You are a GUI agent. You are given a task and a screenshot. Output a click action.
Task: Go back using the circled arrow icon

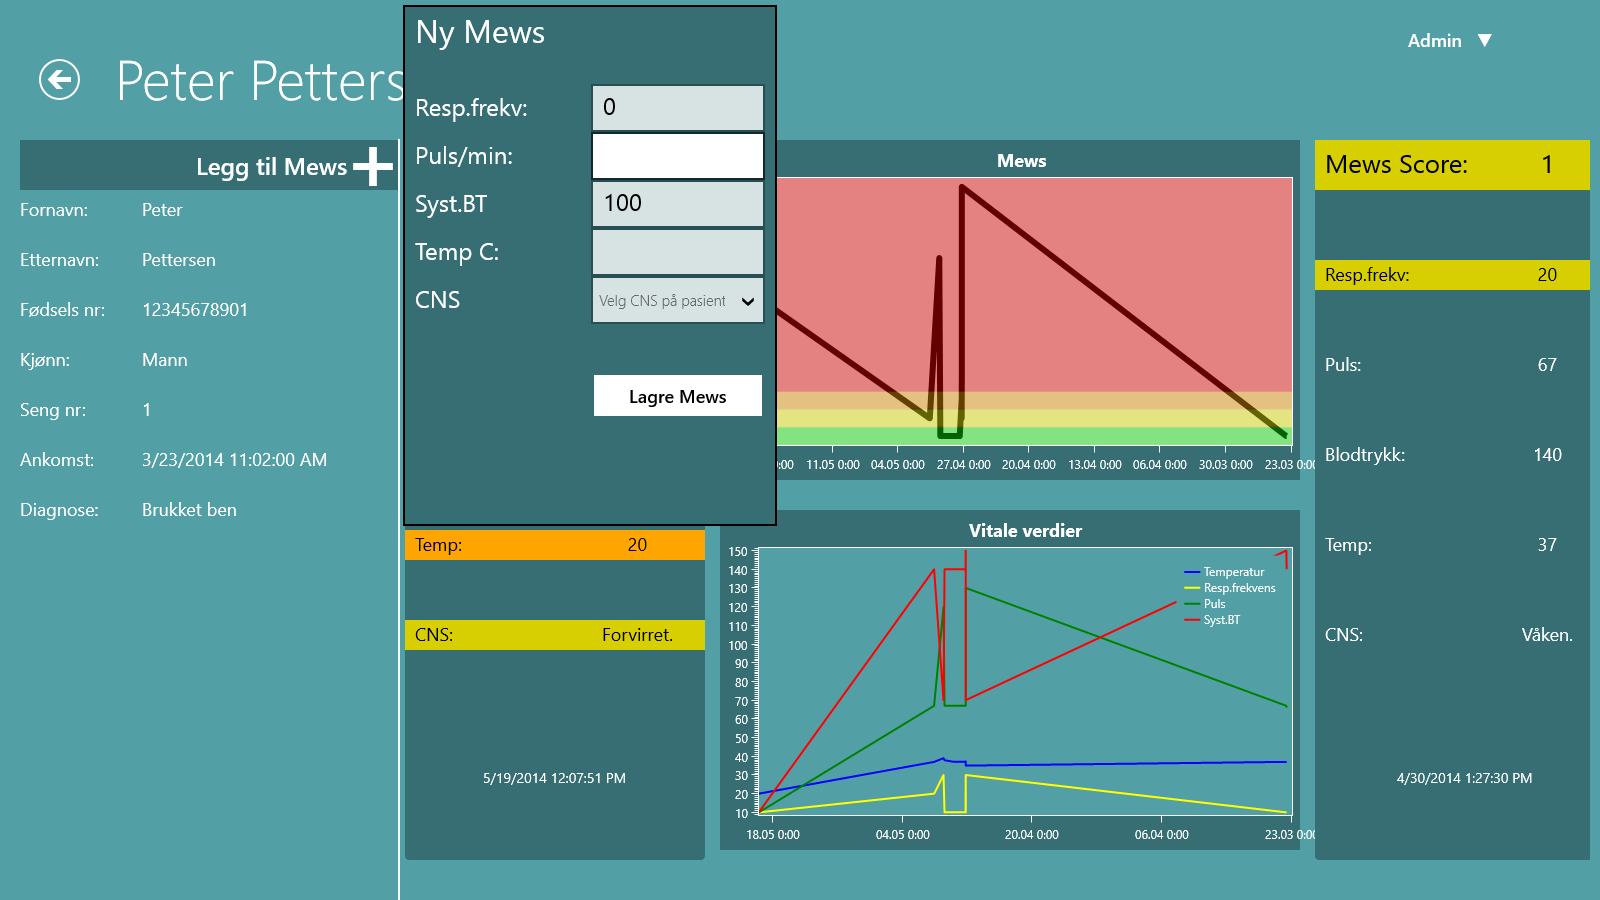coord(59,80)
